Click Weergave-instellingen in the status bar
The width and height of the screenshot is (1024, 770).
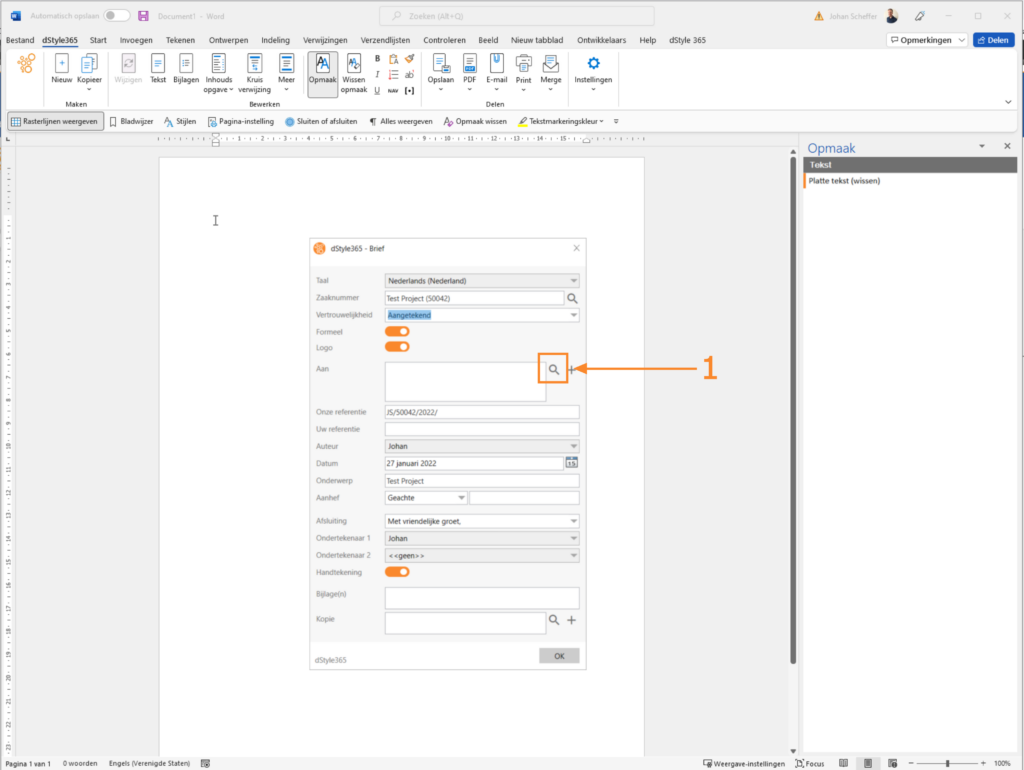coord(744,763)
